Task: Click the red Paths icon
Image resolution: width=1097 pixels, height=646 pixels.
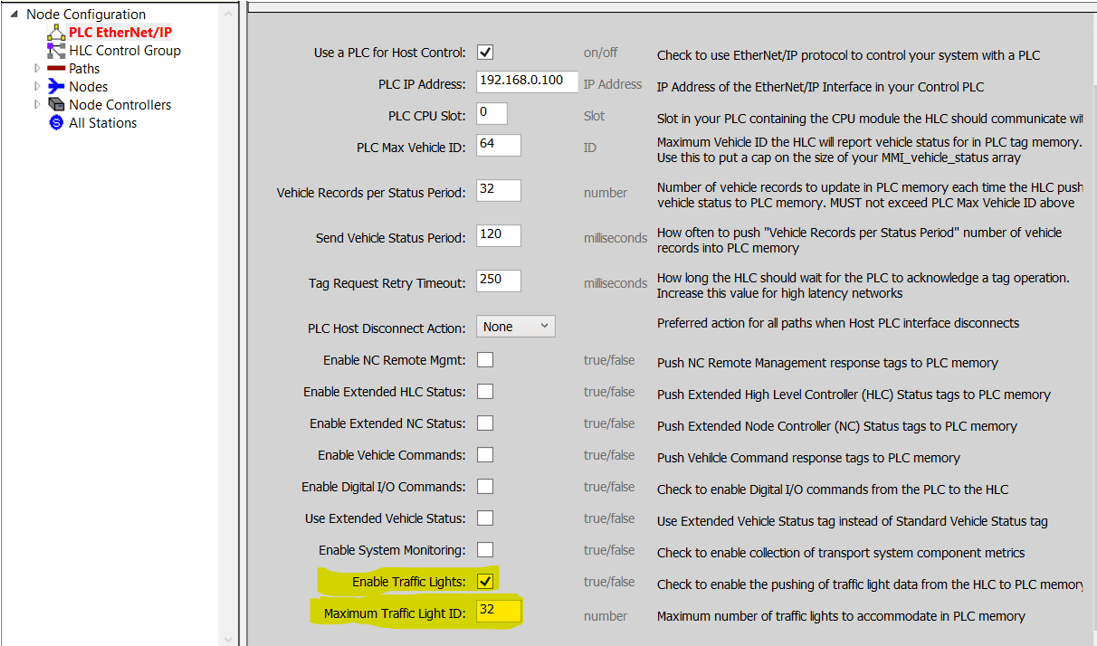Action: click(56, 69)
